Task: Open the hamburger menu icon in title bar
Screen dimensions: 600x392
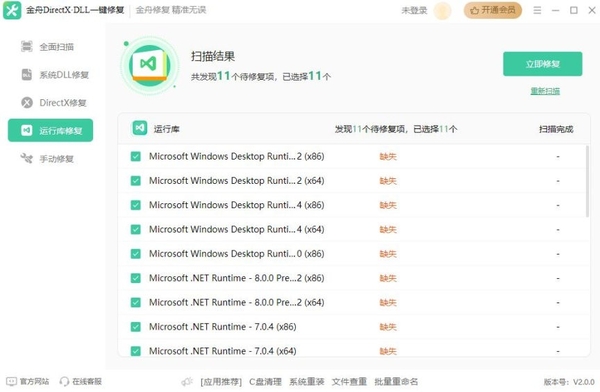Action: point(537,10)
